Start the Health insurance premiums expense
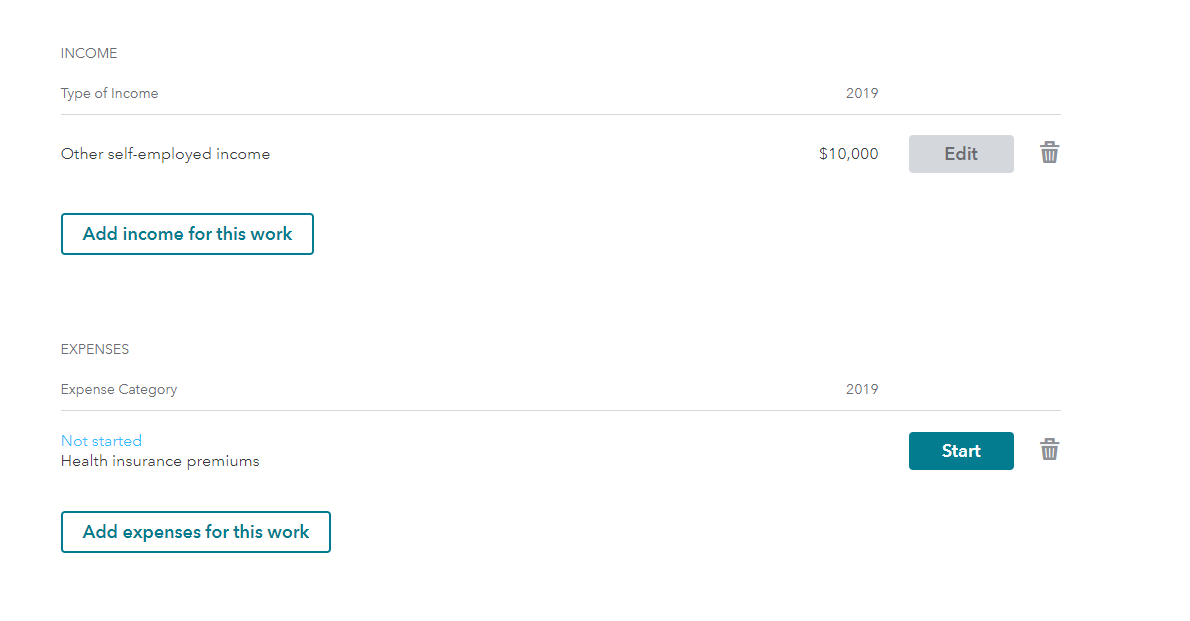 click(x=961, y=451)
